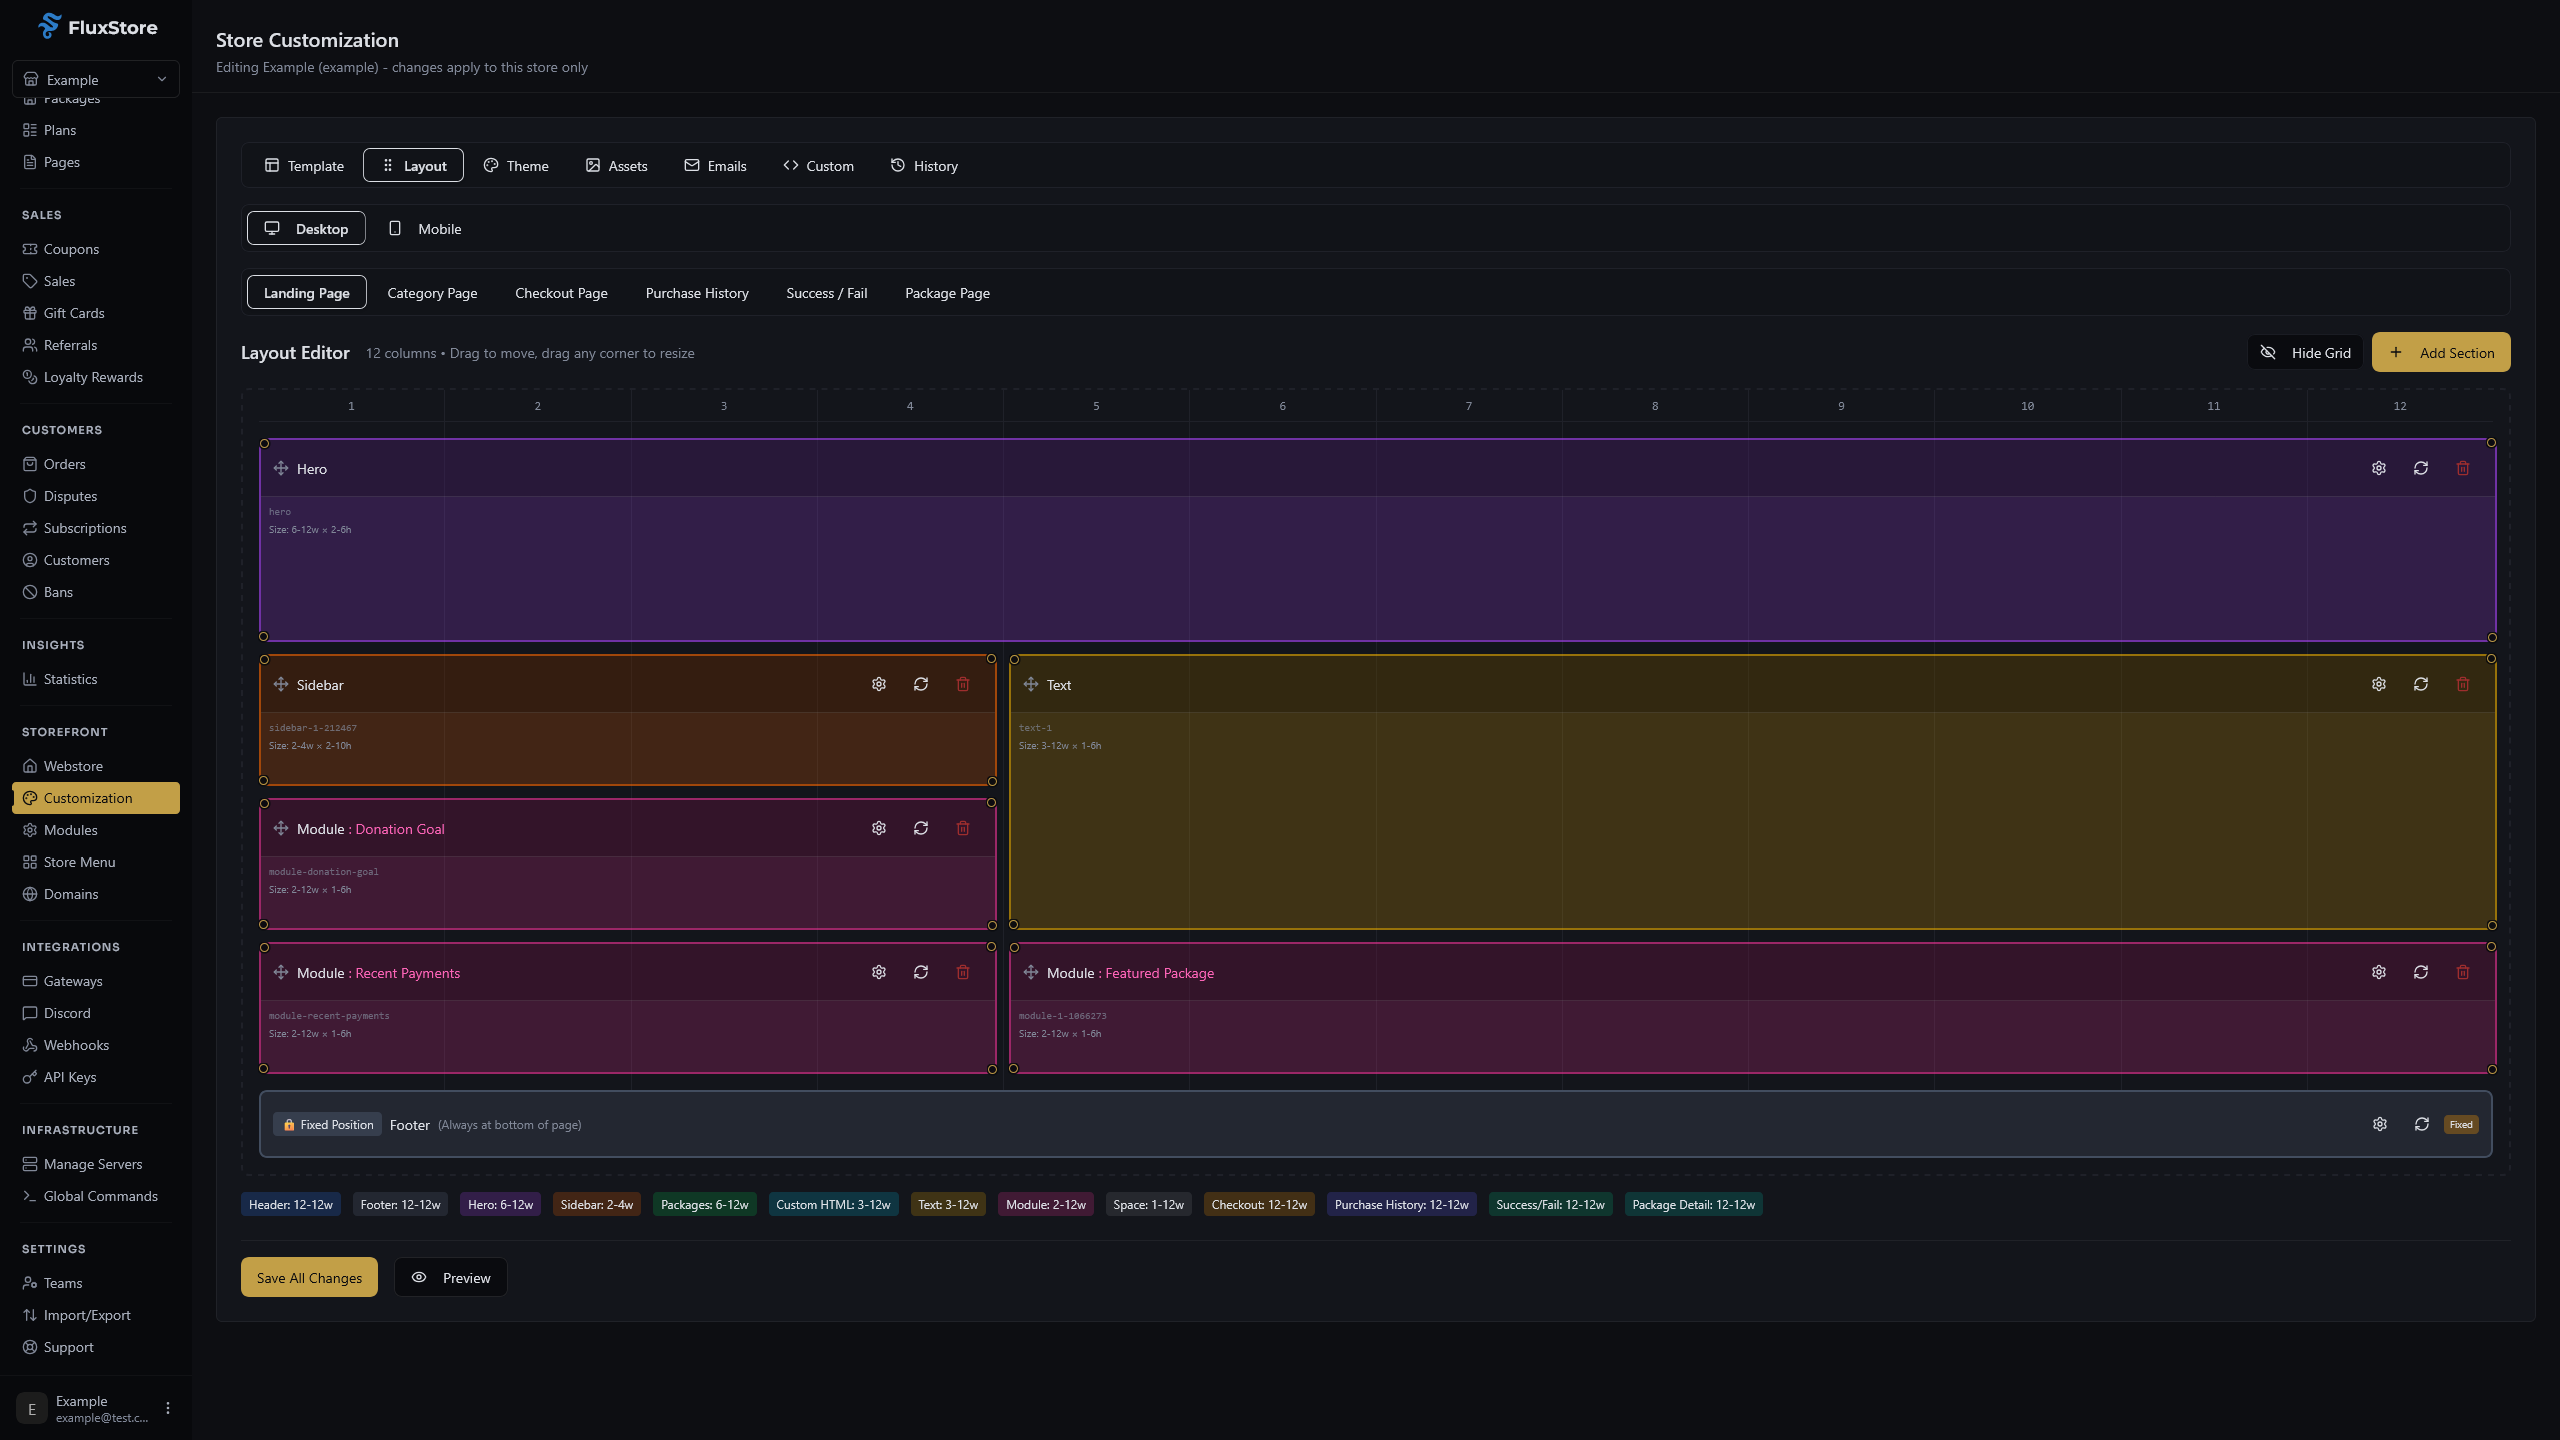Click Save All Changes
The height and width of the screenshot is (1440, 2560).
tap(309, 1277)
